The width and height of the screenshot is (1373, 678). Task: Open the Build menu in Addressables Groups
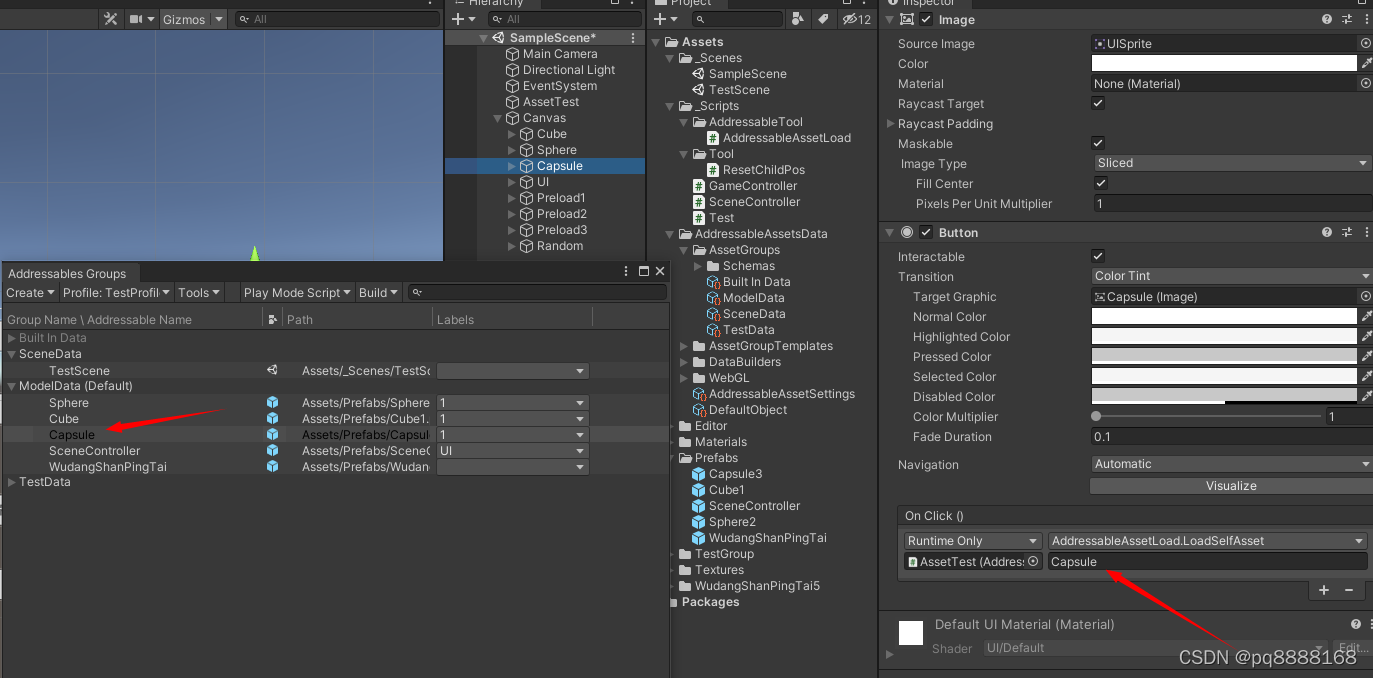[379, 293]
